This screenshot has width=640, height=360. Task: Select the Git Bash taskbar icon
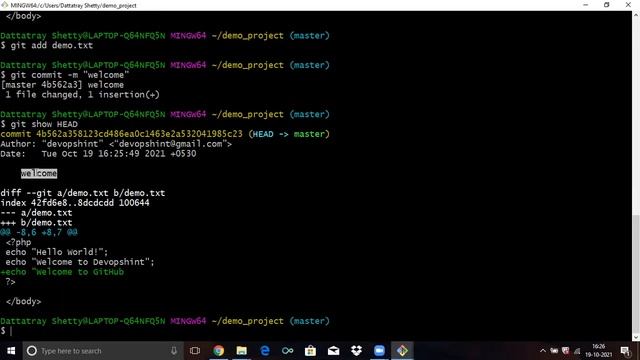[x=402, y=351]
